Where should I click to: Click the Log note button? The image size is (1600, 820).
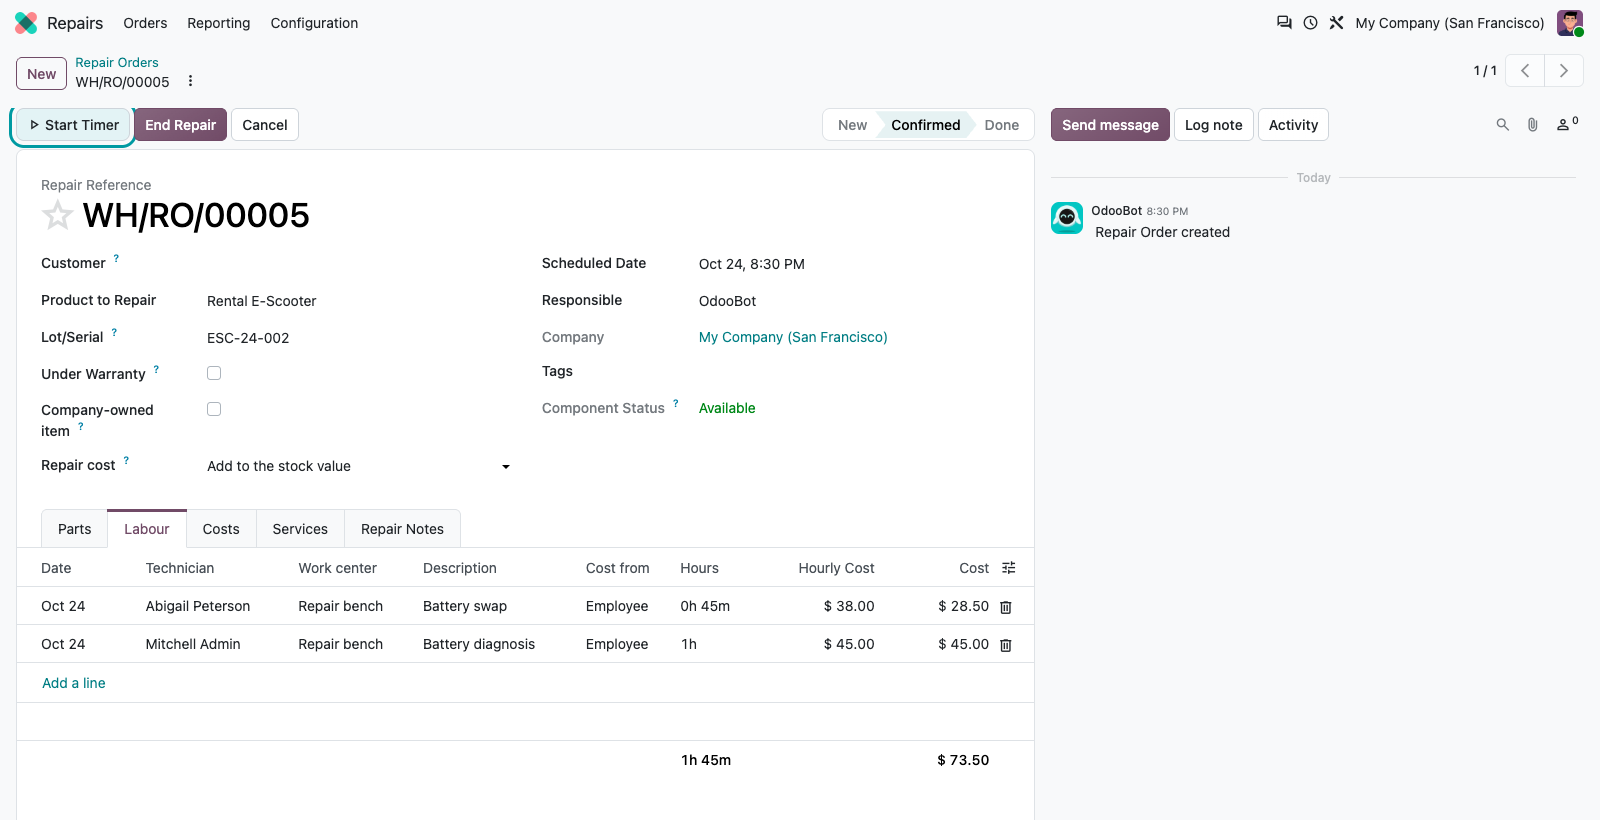(1214, 125)
